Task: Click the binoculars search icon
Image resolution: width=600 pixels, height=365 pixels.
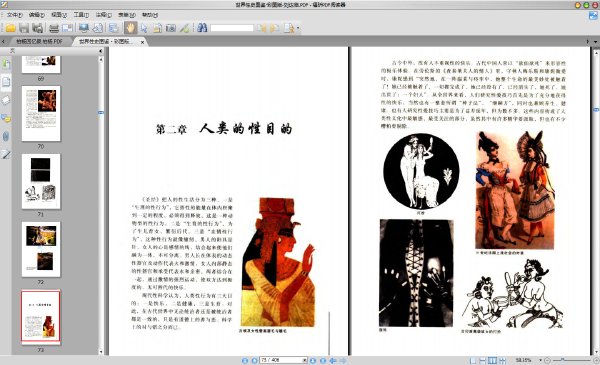Action: 202,28
